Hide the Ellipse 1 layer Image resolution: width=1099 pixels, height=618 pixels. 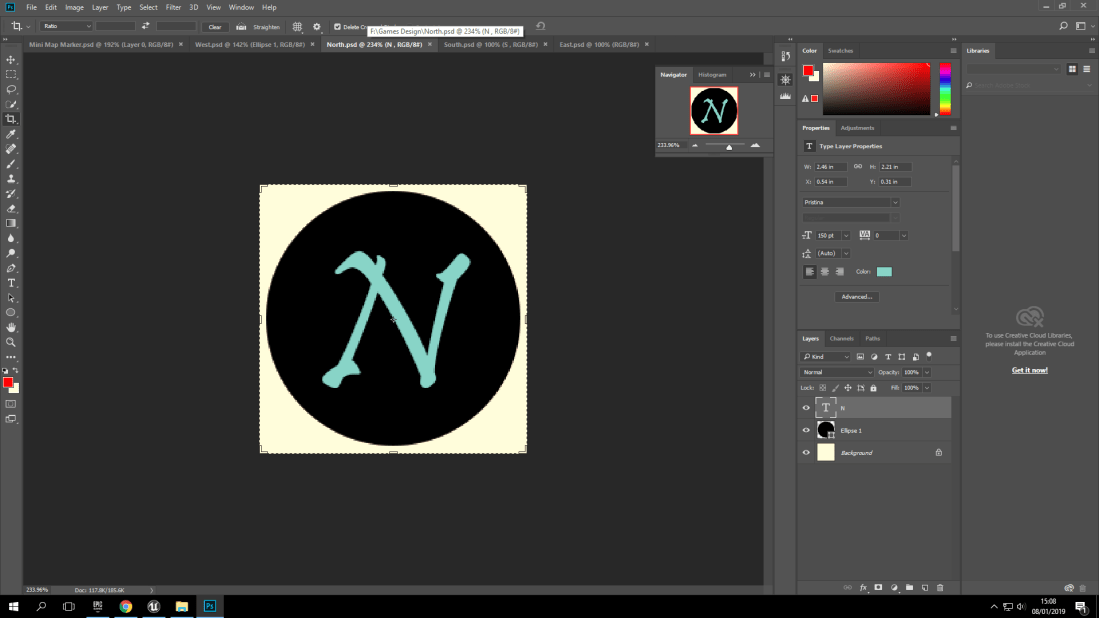click(x=806, y=430)
